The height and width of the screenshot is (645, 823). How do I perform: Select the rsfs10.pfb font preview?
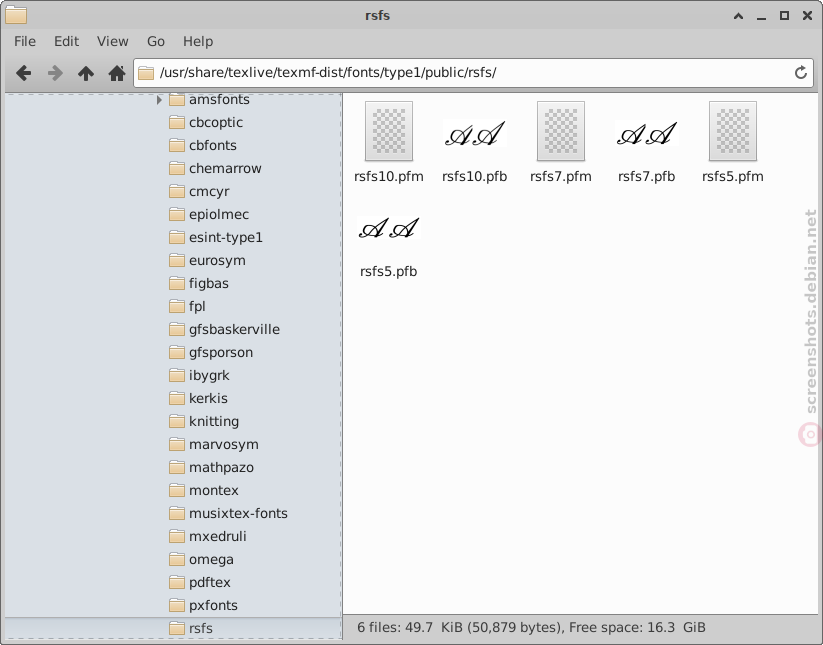(474, 133)
